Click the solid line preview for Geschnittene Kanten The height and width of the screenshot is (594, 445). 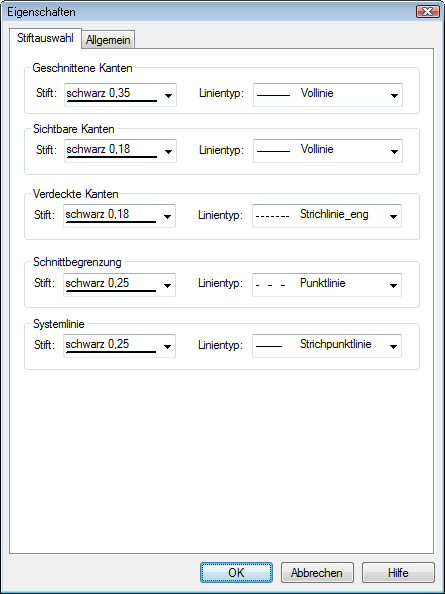tap(273, 95)
